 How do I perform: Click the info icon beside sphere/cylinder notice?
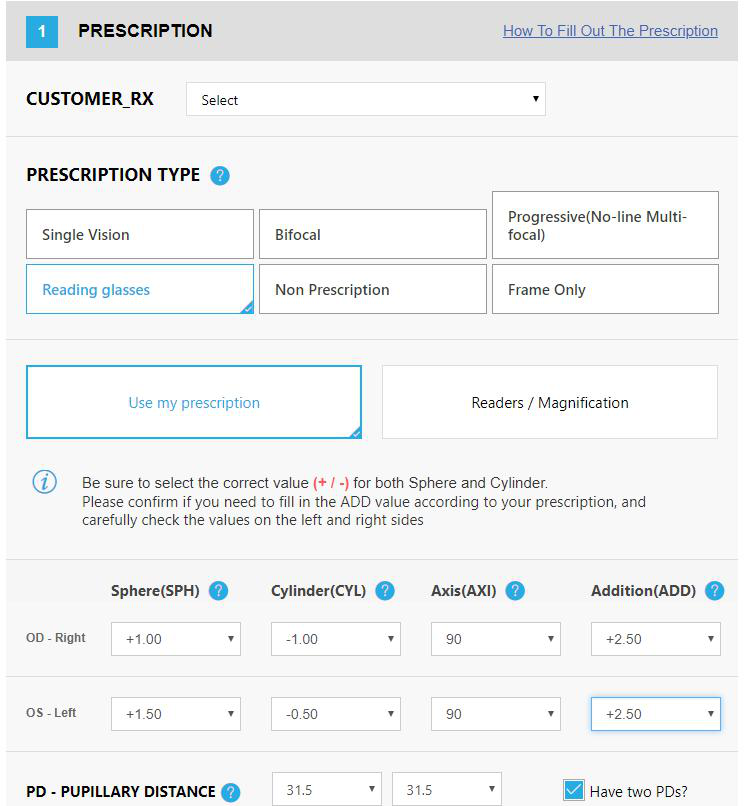[x=45, y=482]
